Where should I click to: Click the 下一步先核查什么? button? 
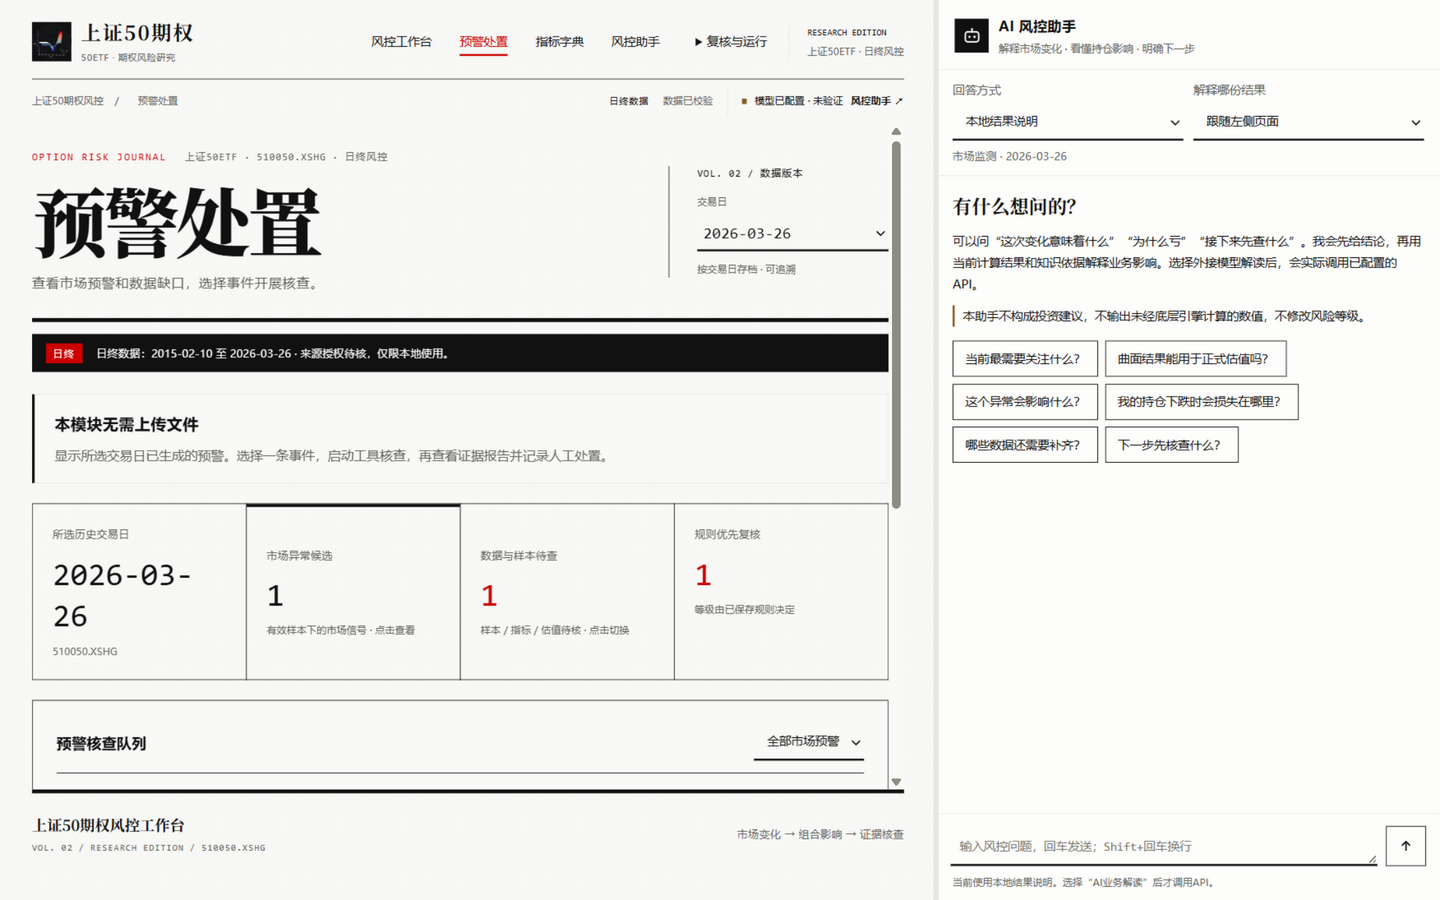click(1171, 445)
